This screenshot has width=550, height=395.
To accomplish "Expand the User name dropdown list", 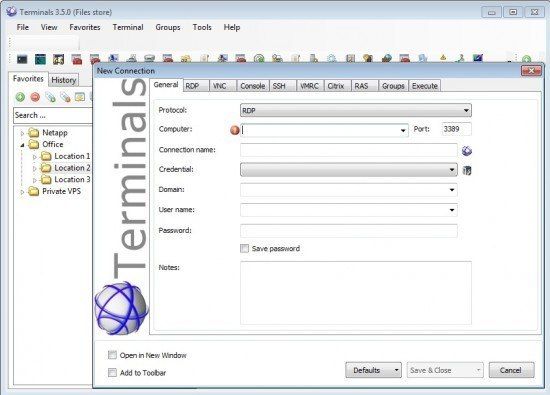I will coord(452,210).
